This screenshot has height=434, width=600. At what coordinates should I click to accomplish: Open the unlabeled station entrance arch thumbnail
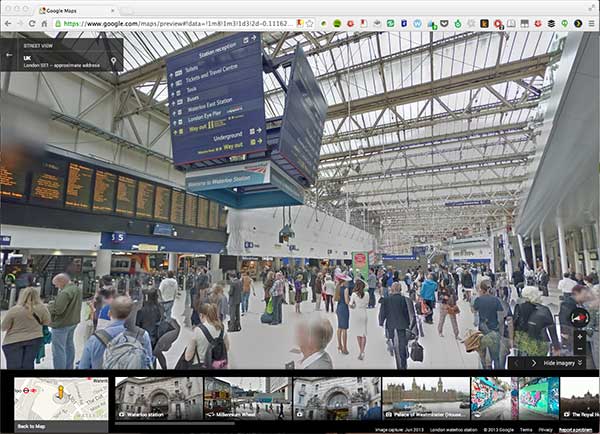[x=337, y=398]
